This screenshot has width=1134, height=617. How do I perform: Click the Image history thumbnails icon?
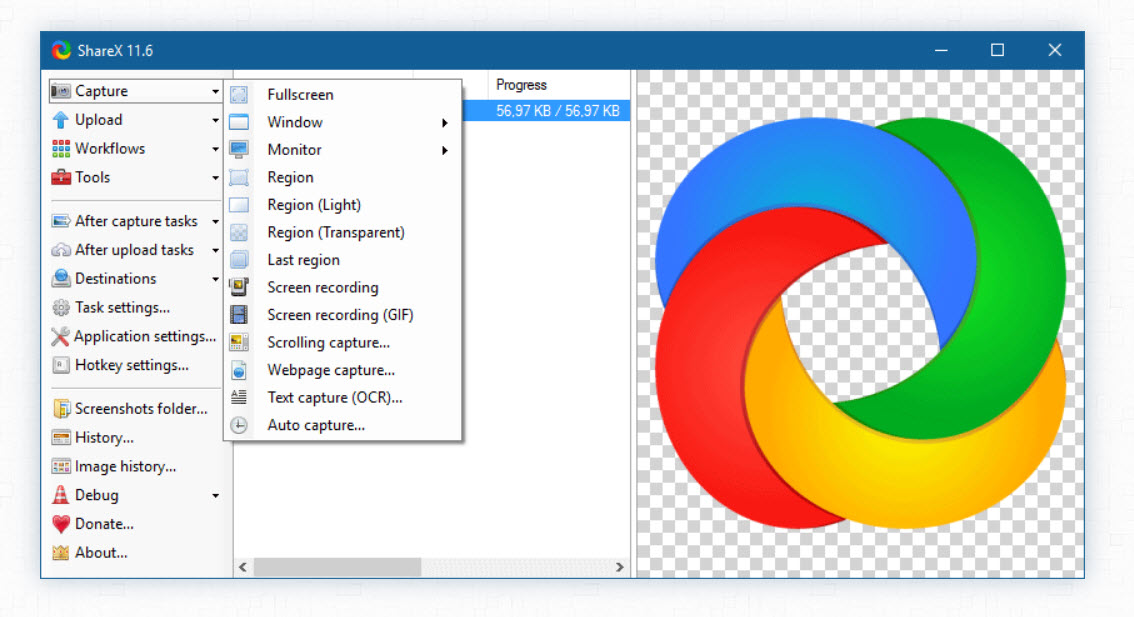tap(61, 467)
